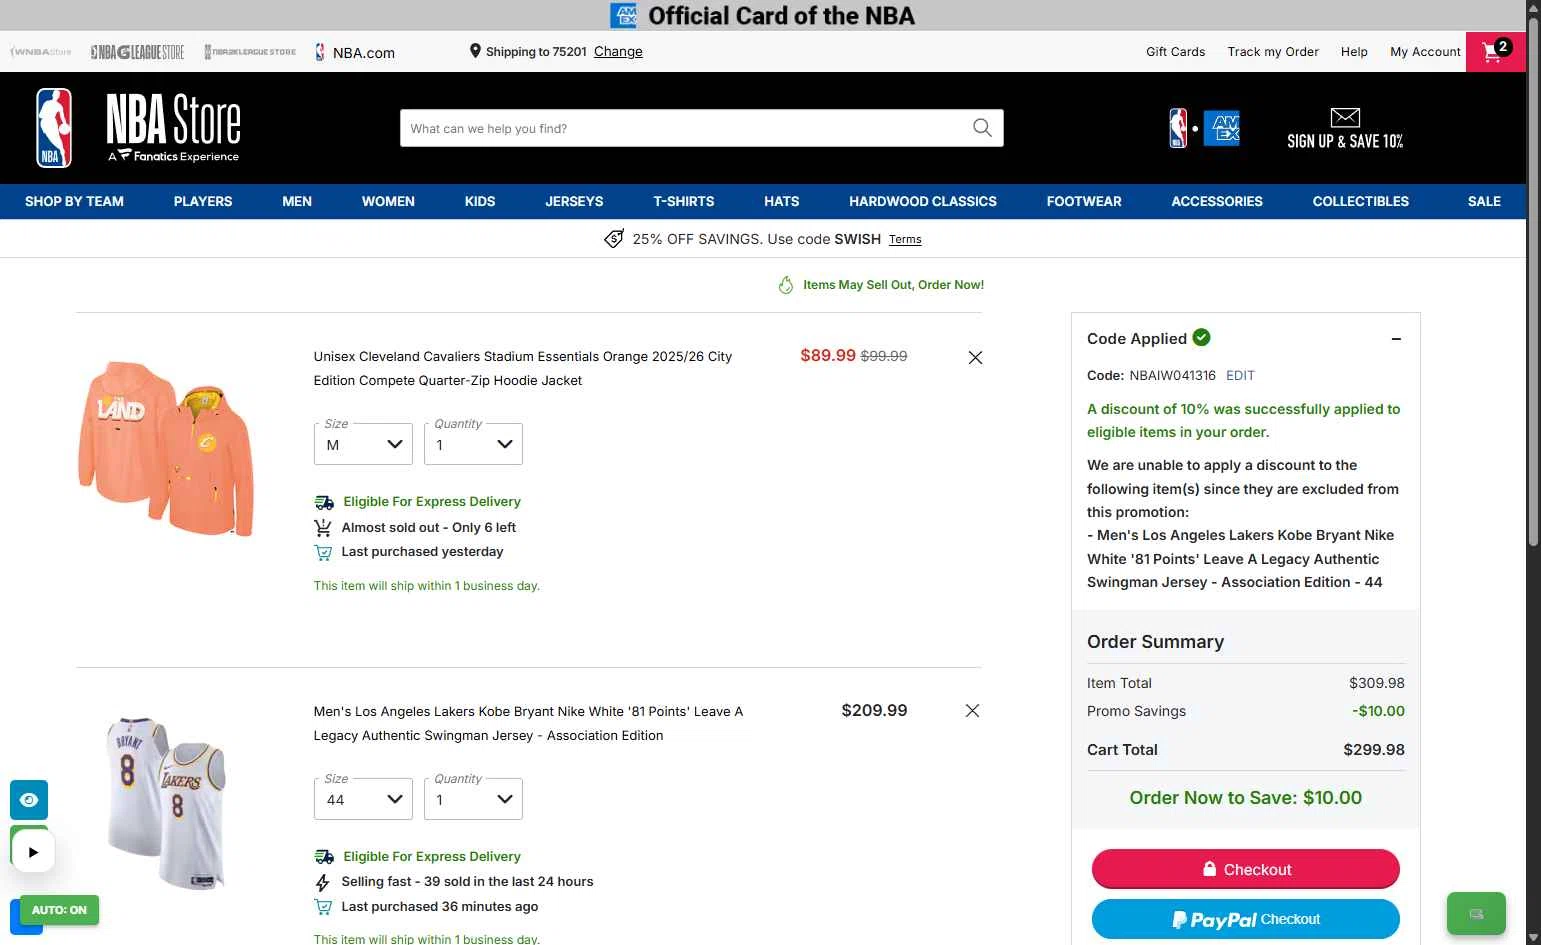Open the Kobe Bryant jersey product title

[x=528, y=723]
